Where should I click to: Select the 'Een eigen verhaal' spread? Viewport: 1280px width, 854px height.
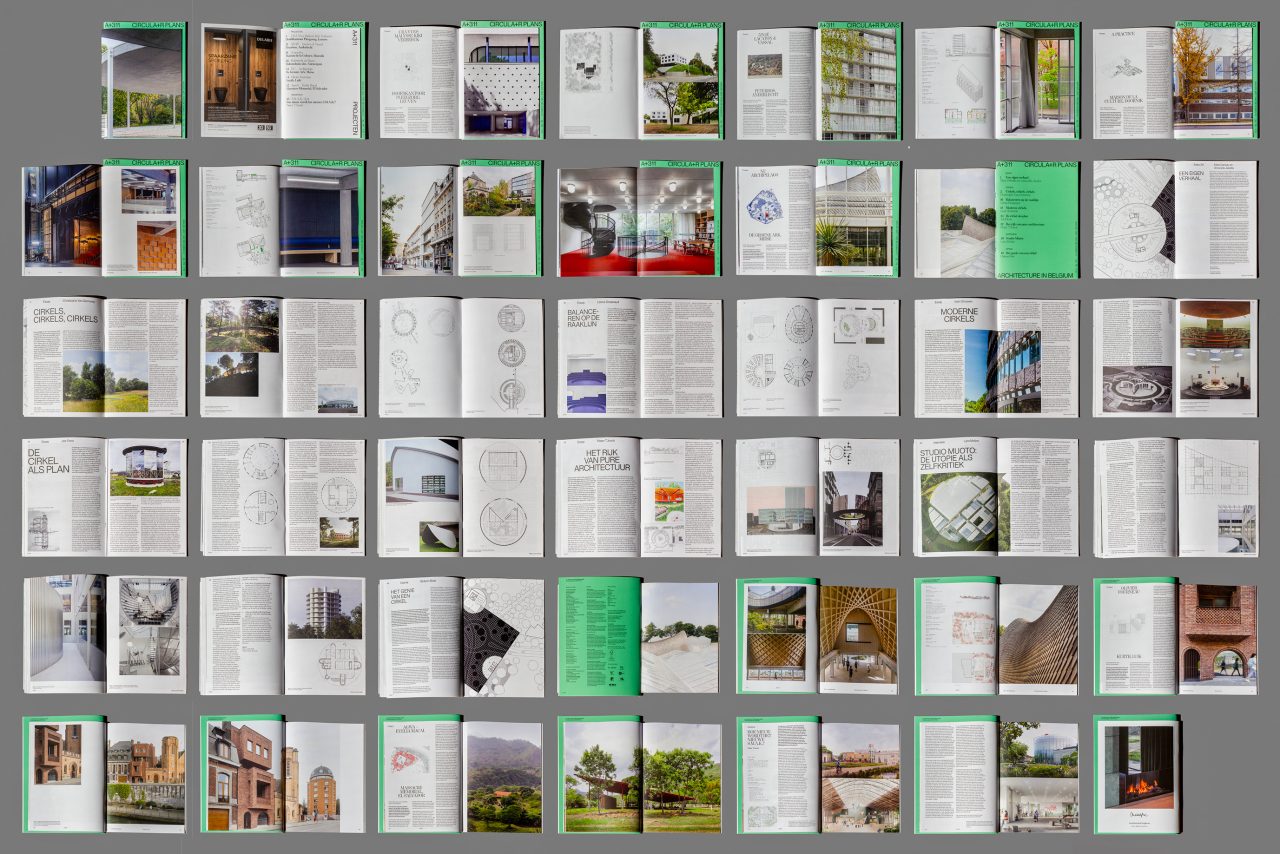[x=1175, y=219]
